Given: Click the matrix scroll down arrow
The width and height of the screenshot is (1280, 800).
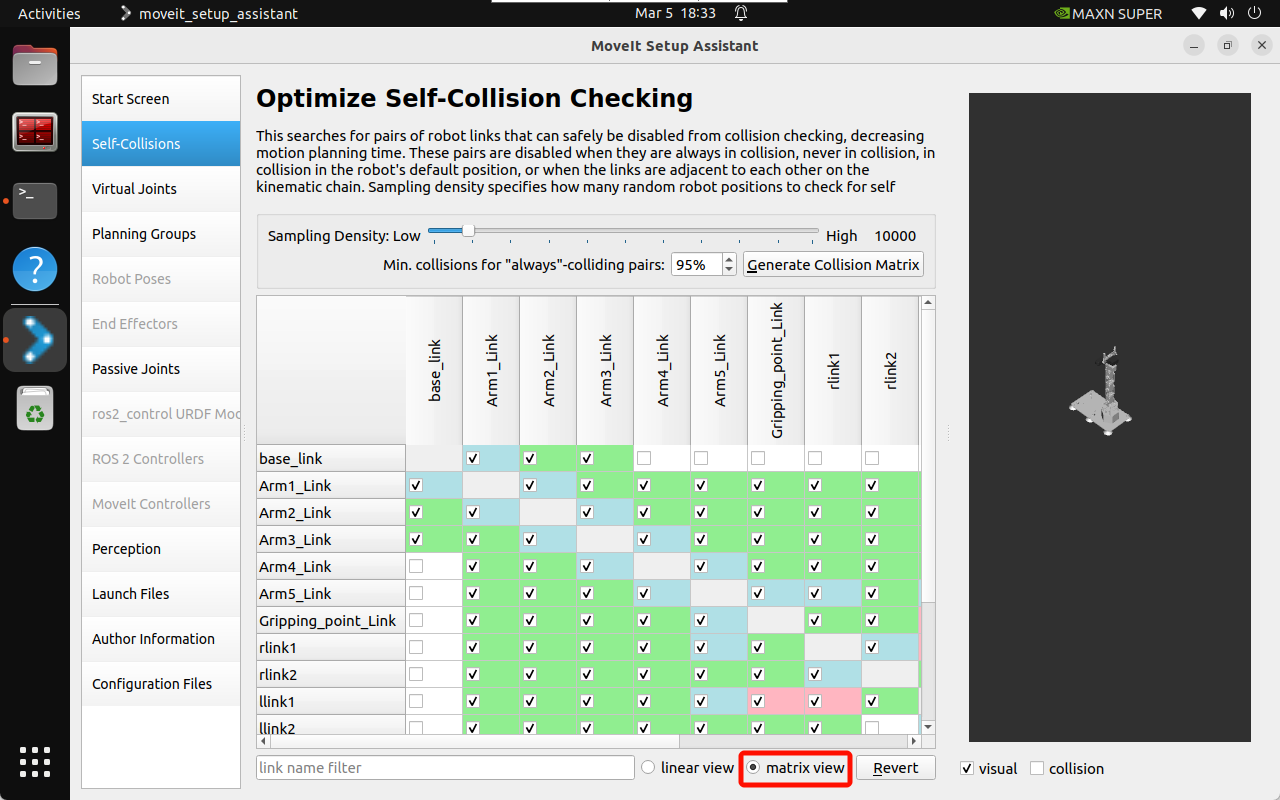Looking at the screenshot, I should coord(928,727).
